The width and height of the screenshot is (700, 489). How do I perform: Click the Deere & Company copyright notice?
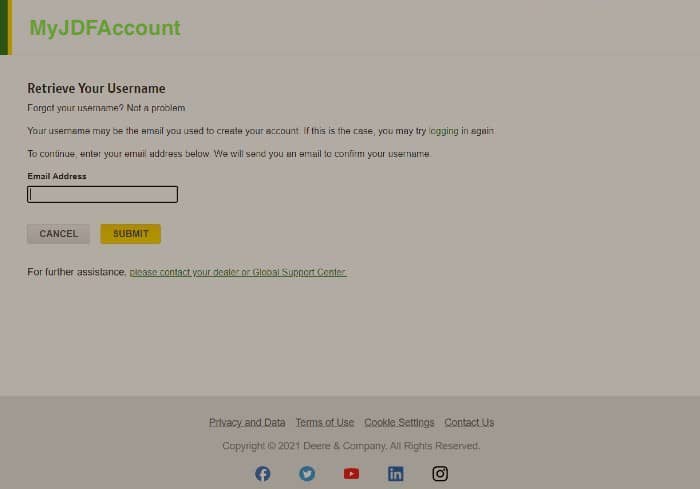click(x=351, y=446)
